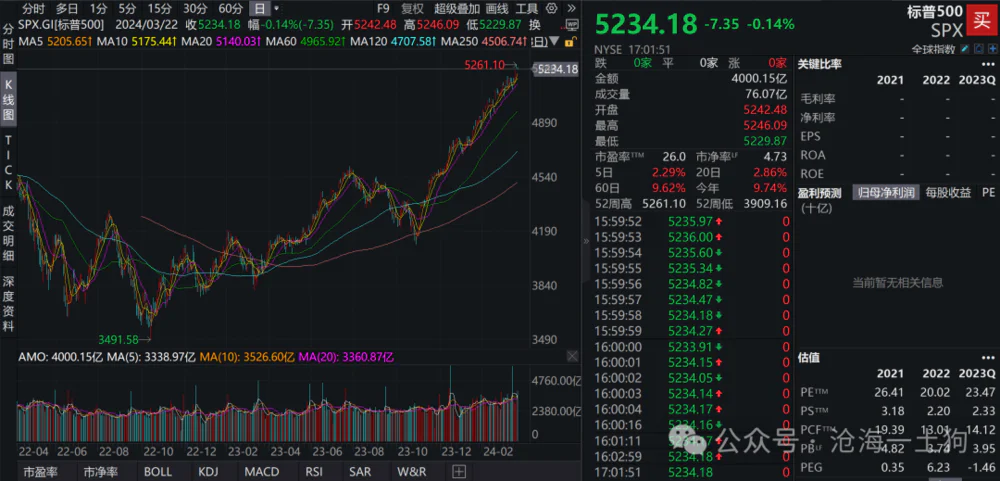Switch indicator to RSI
The width and height of the screenshot is (1000, 481).
(312, 472)
